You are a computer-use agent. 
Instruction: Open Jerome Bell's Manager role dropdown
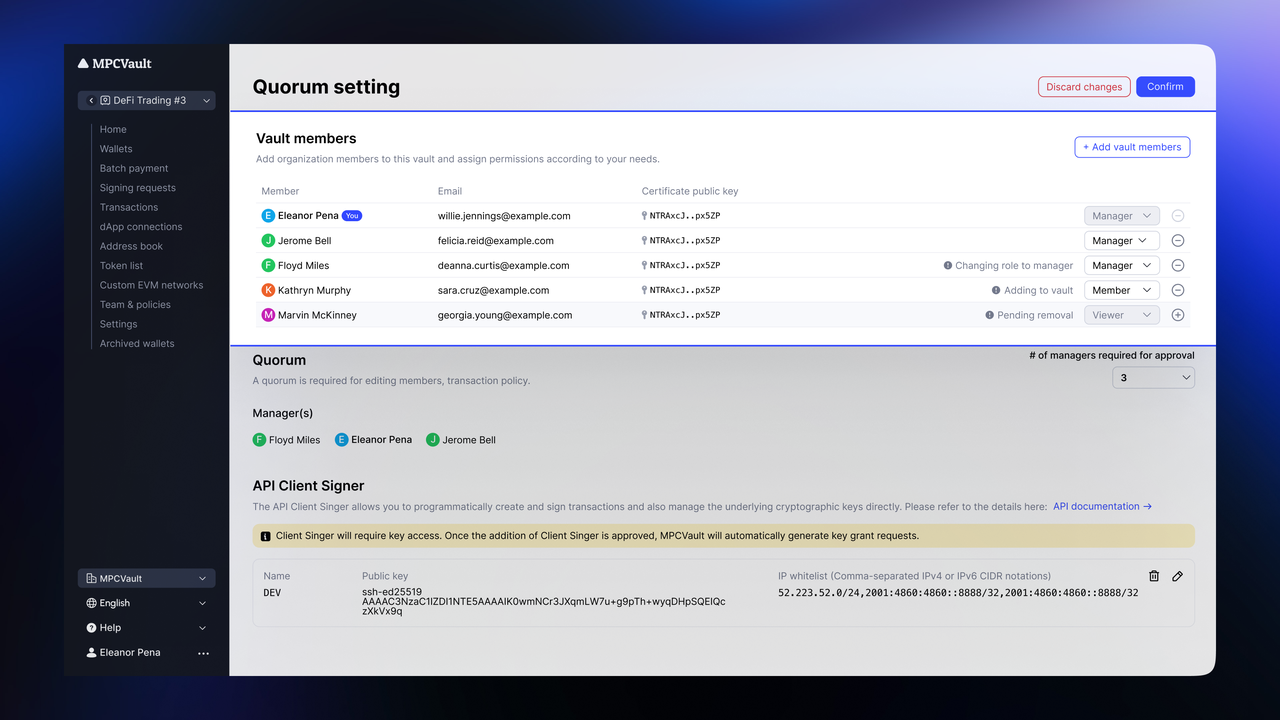1121,241
